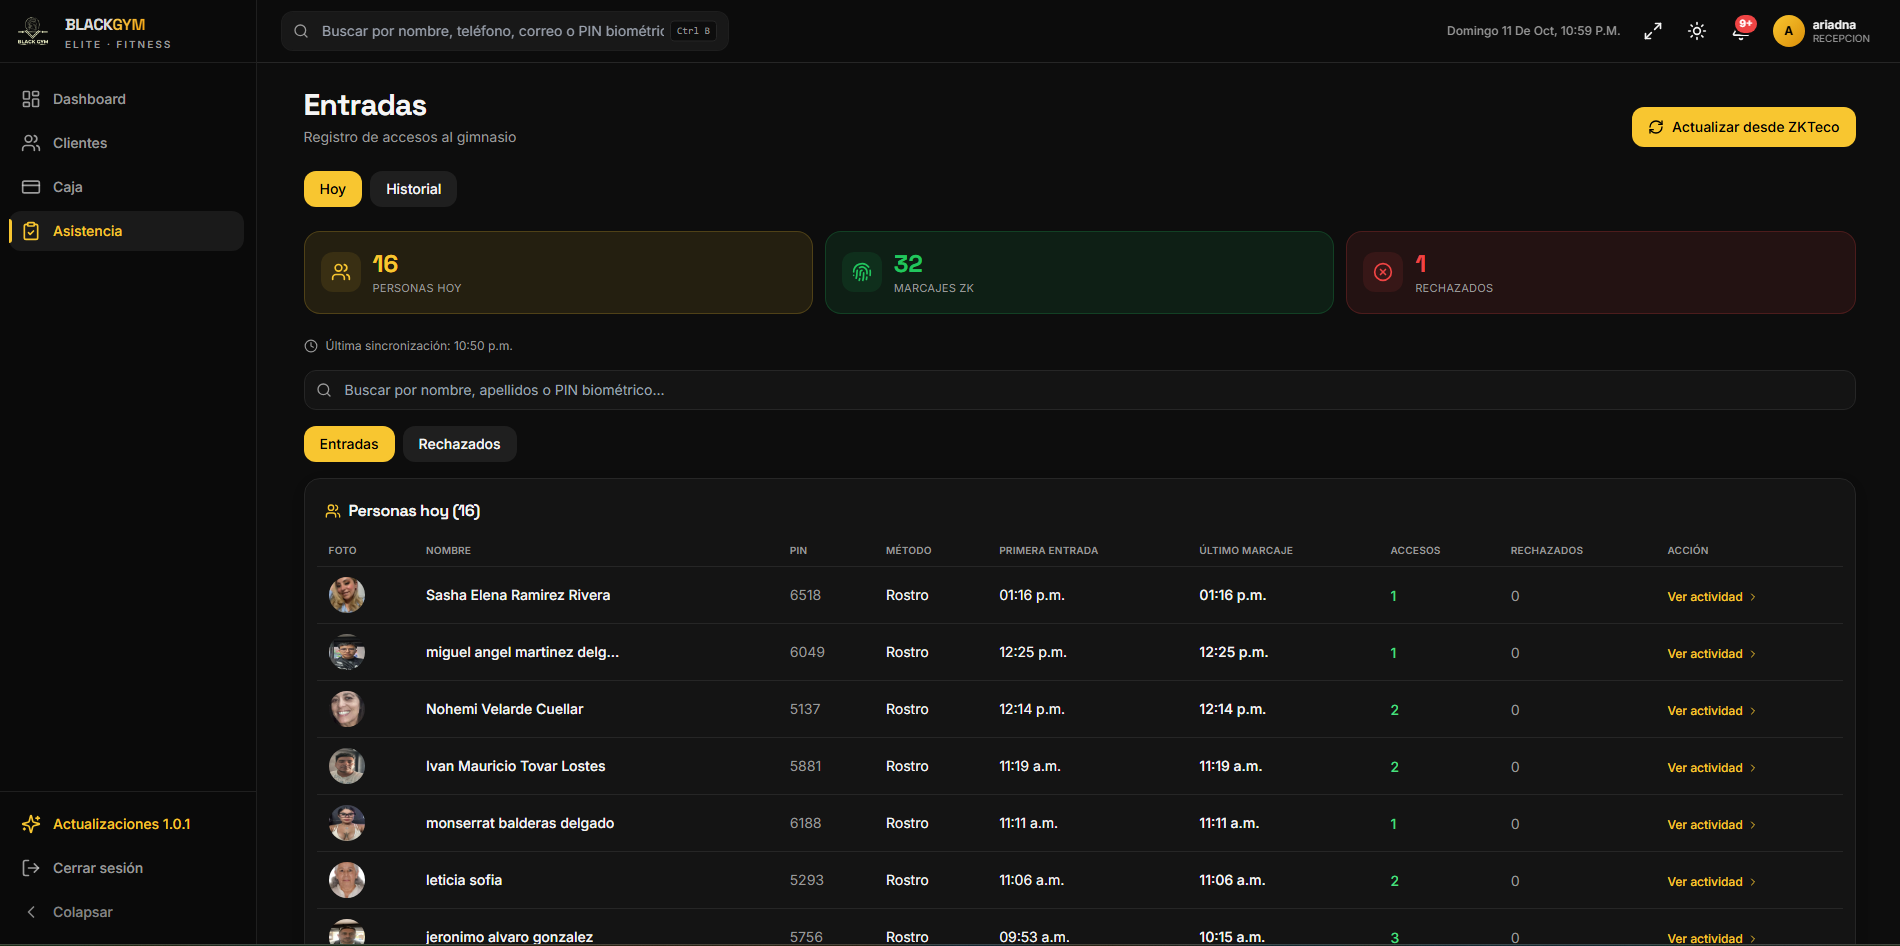Click Cerrar sesión logout icon

point(31,868)
